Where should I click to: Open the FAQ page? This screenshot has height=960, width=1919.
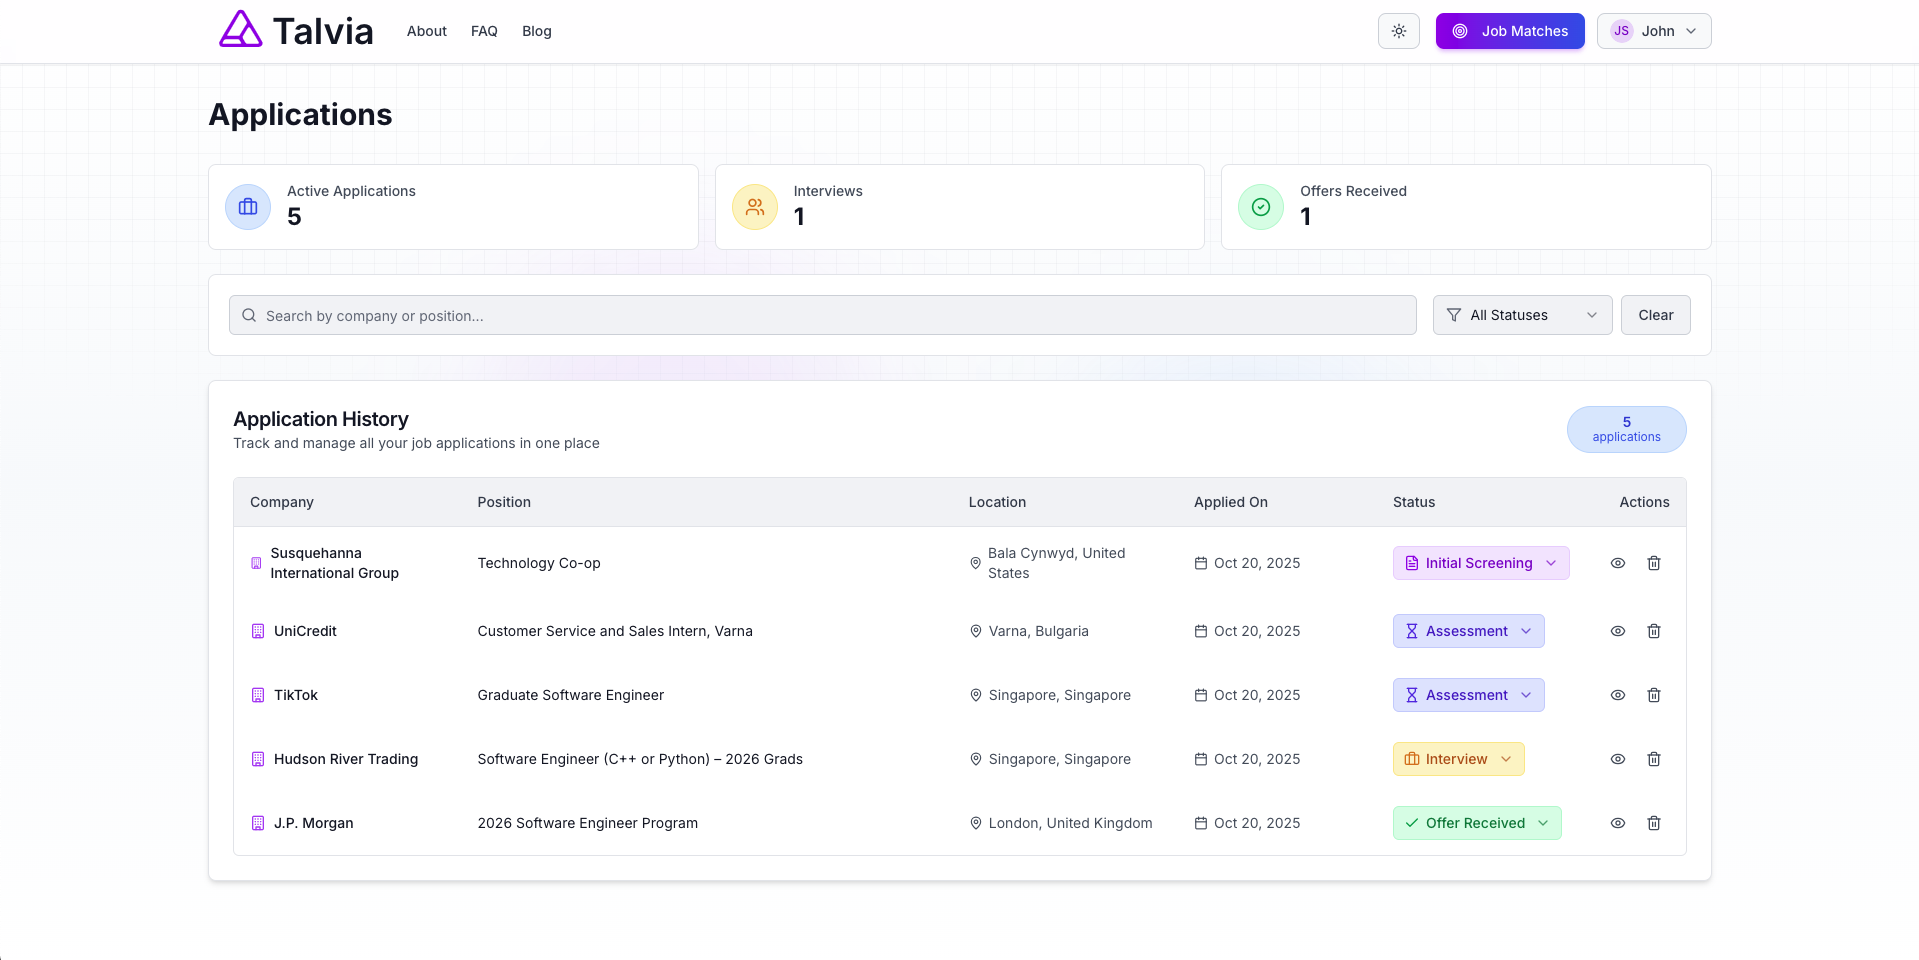[484, 31]
